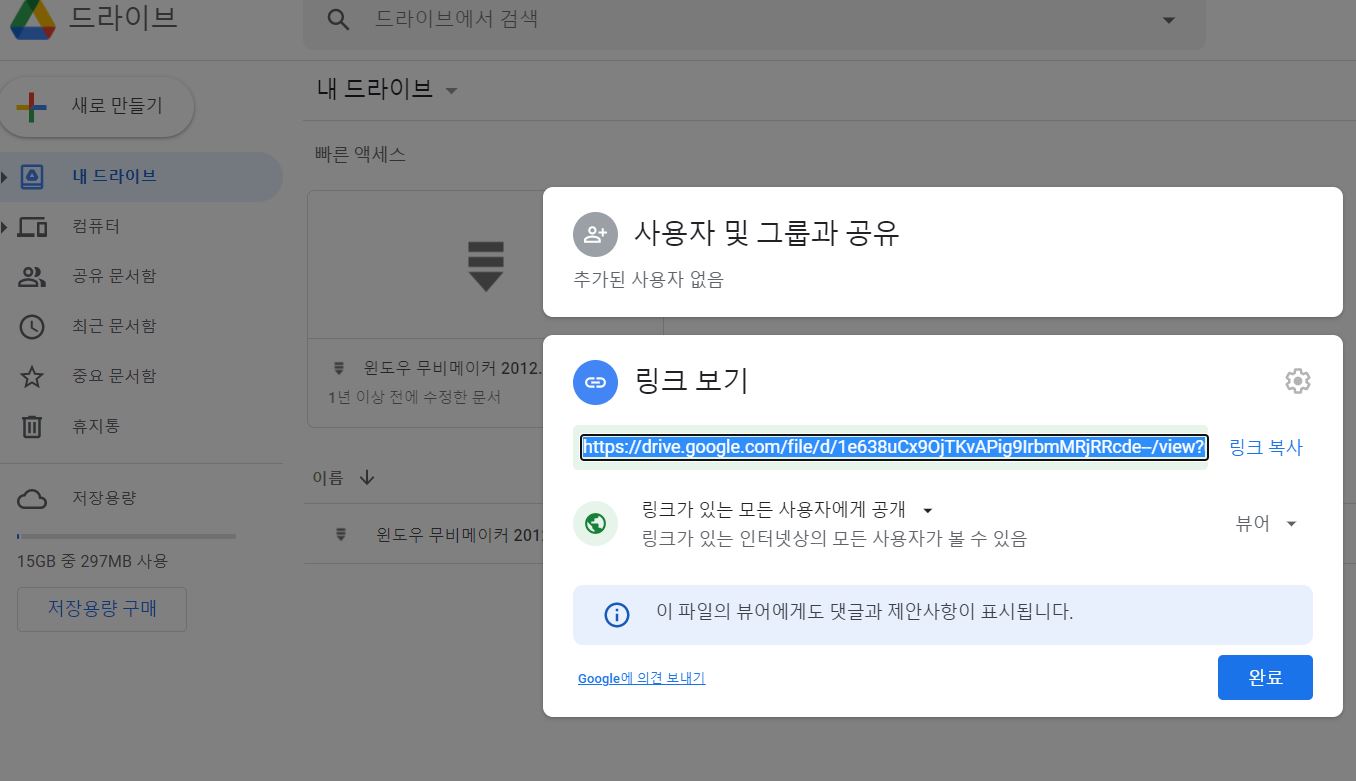The width and height of the screenshot is (1356, 781).
Task: Toggle sort direction arrow next to 이름
Action: (367, 478)
